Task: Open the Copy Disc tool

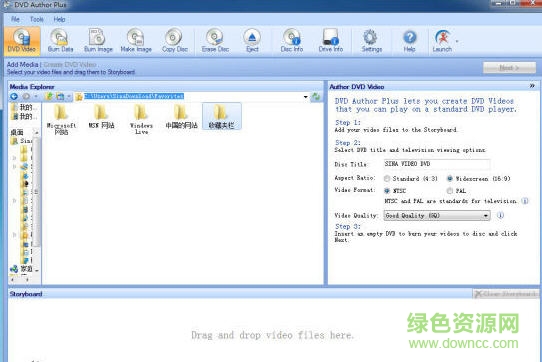Action: click(175, 41)
